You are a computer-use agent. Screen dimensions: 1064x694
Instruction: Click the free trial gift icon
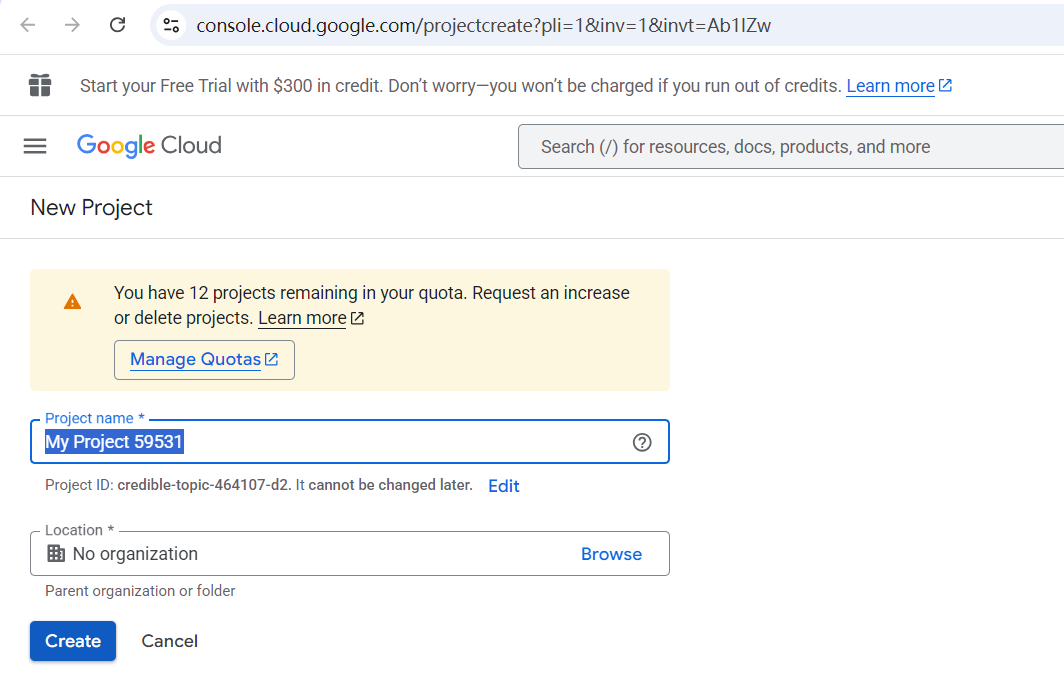[x=40, y=85]
